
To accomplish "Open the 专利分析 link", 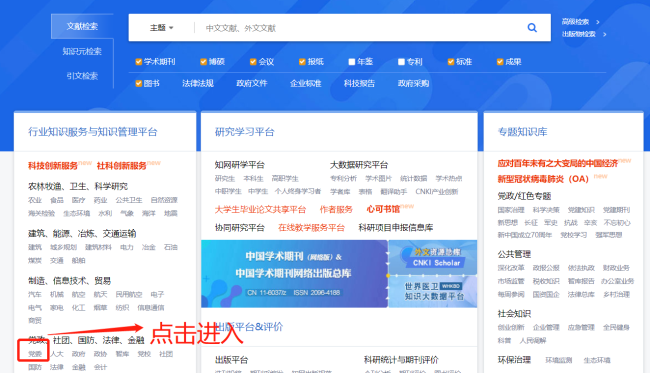I will click(343, 179).
